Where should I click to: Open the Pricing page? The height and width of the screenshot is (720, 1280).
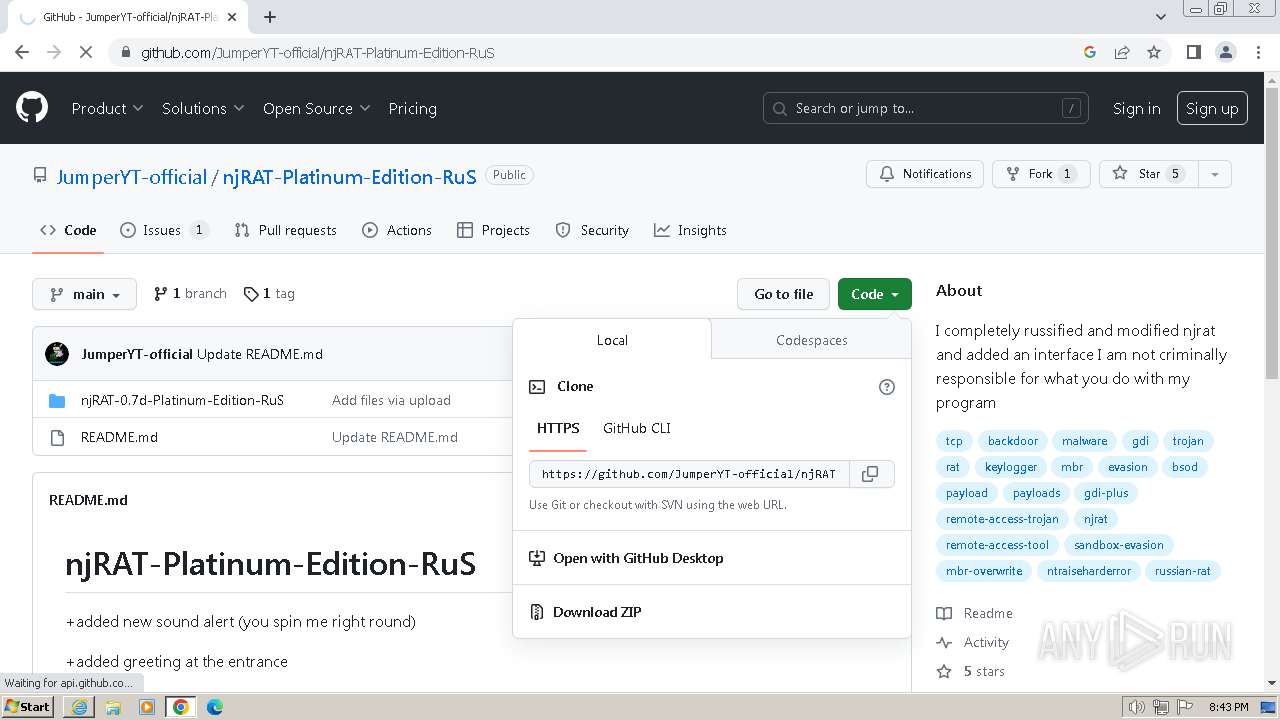click(x=412, y=108)
